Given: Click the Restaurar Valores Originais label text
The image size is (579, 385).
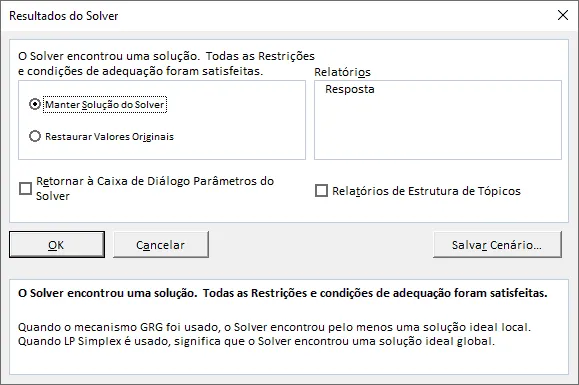Looking at the screenshot, I should pos(109,137).
